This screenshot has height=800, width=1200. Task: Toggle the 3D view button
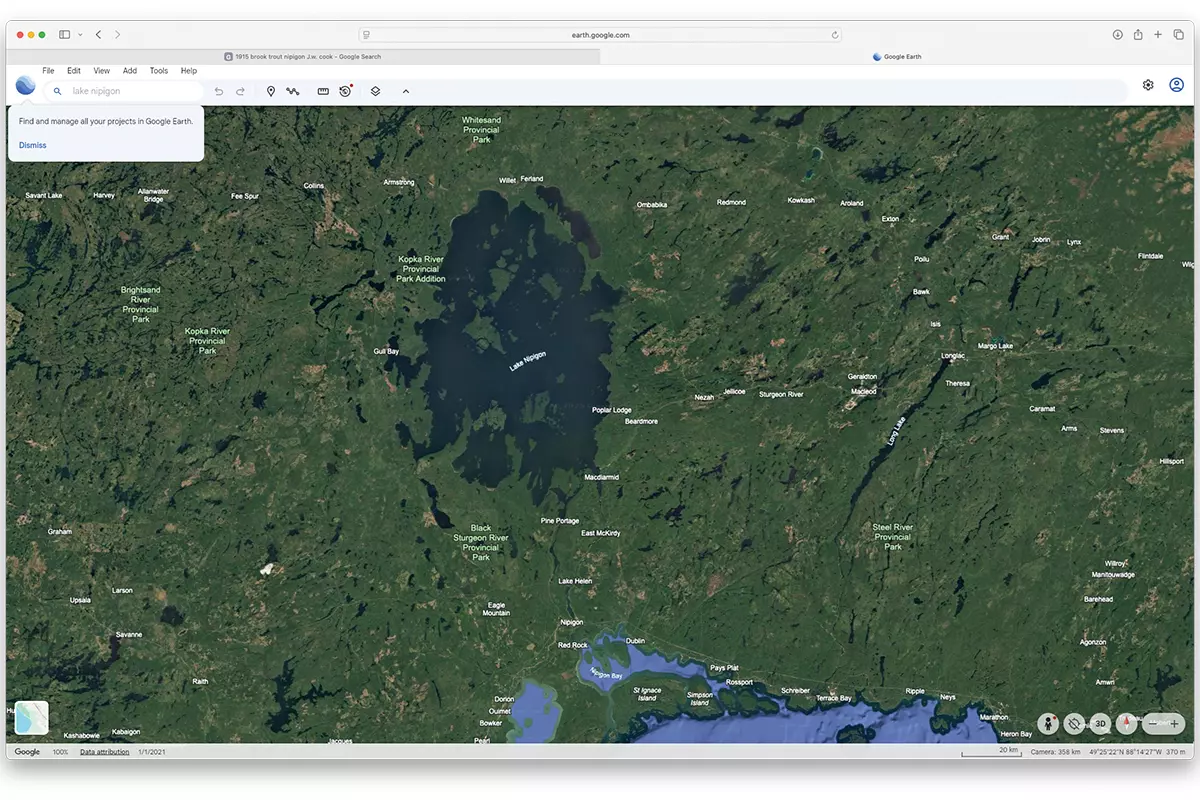pyautogui.click(x=1100, y=723)
